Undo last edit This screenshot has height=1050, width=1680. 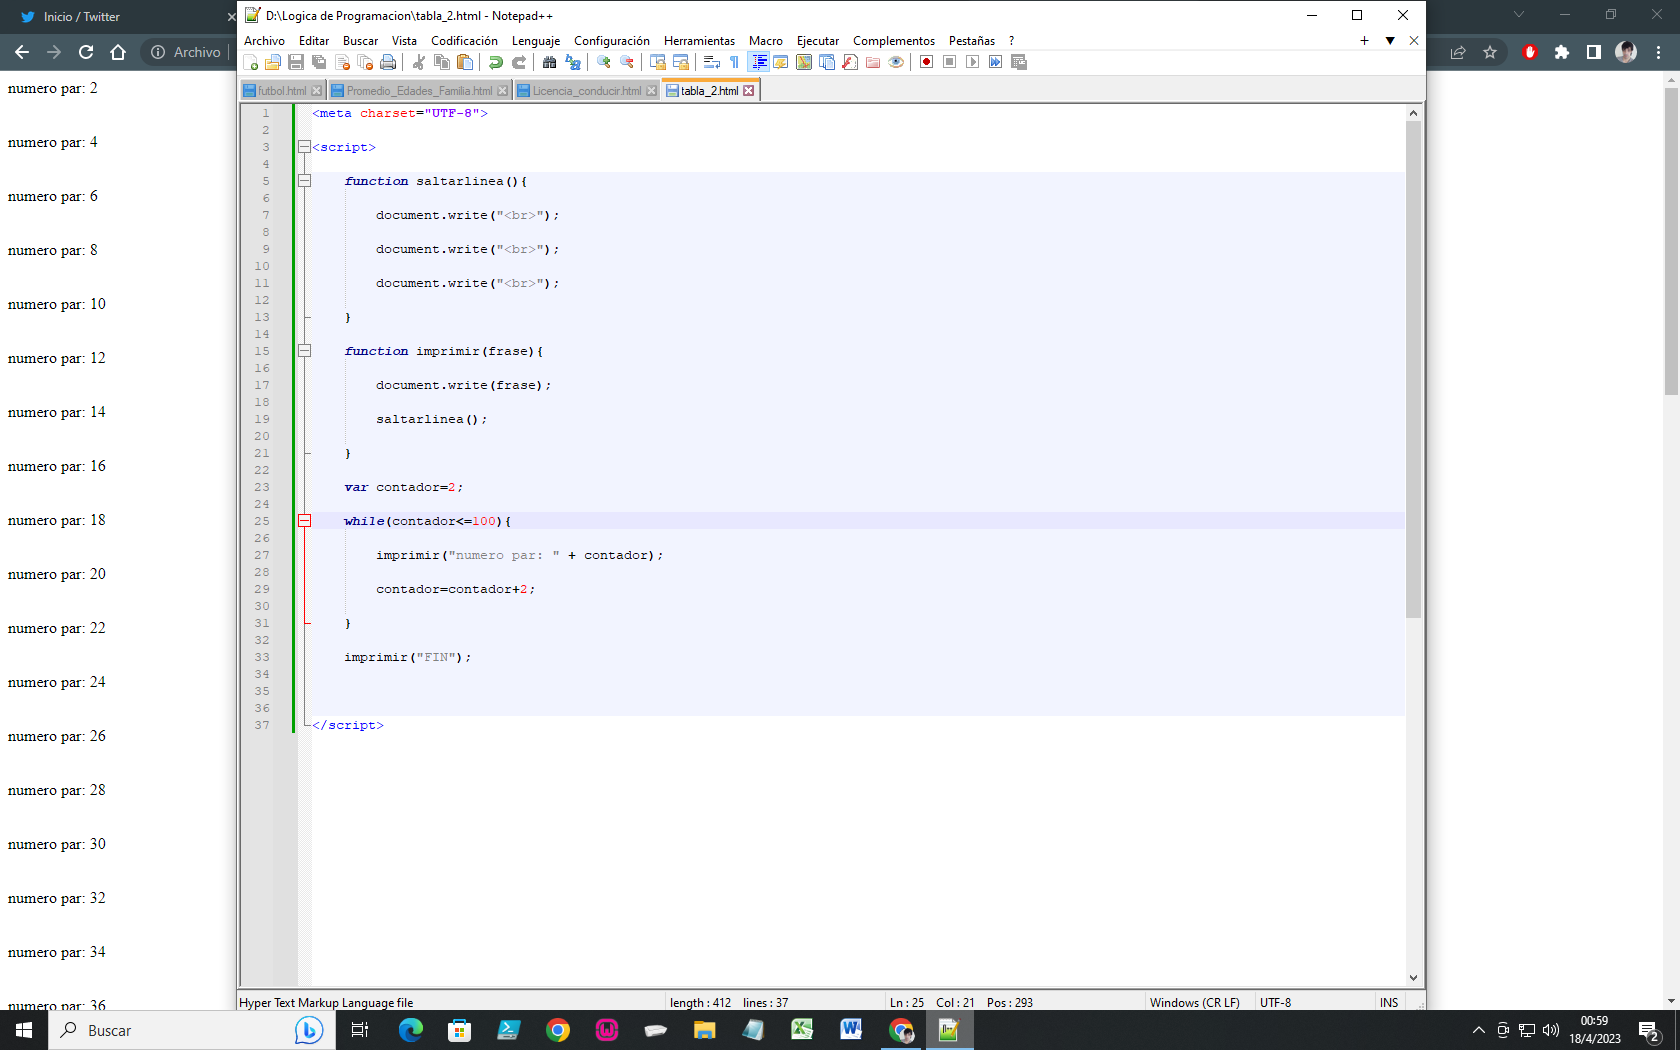click(496, 62)
